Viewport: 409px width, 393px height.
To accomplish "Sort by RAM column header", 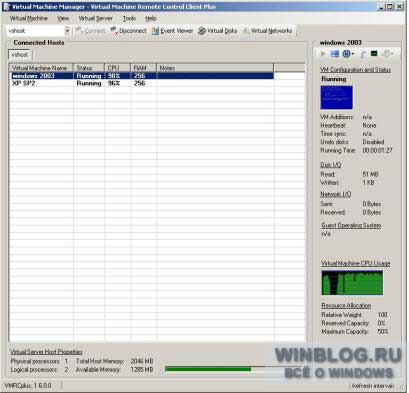I will tap(143, 68).
